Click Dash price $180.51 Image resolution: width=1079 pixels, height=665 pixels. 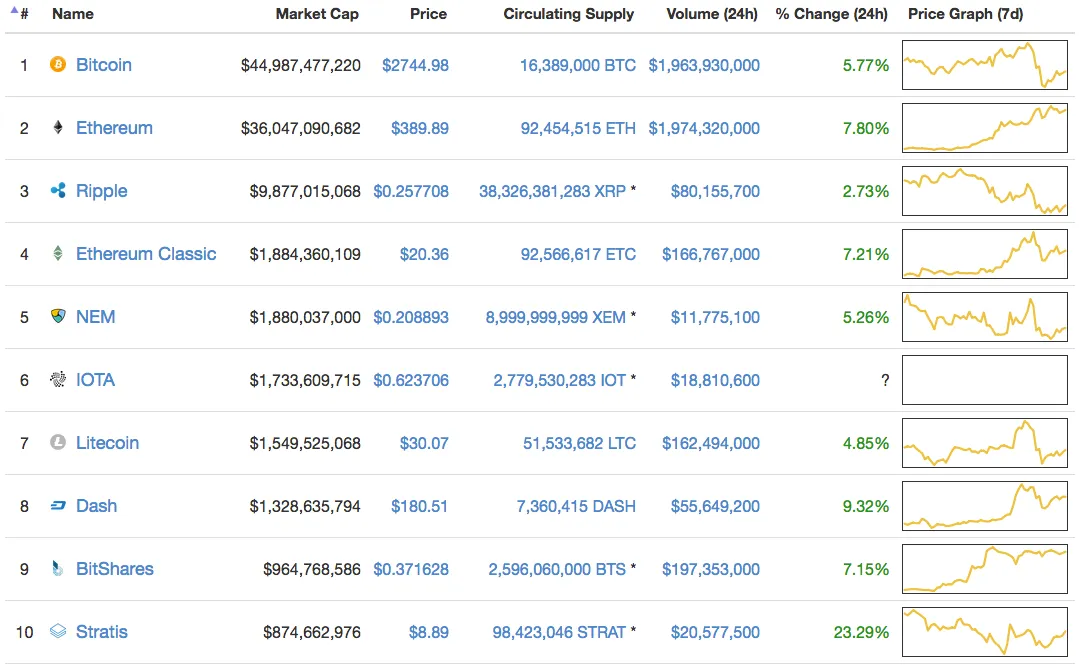click(419, 506)
